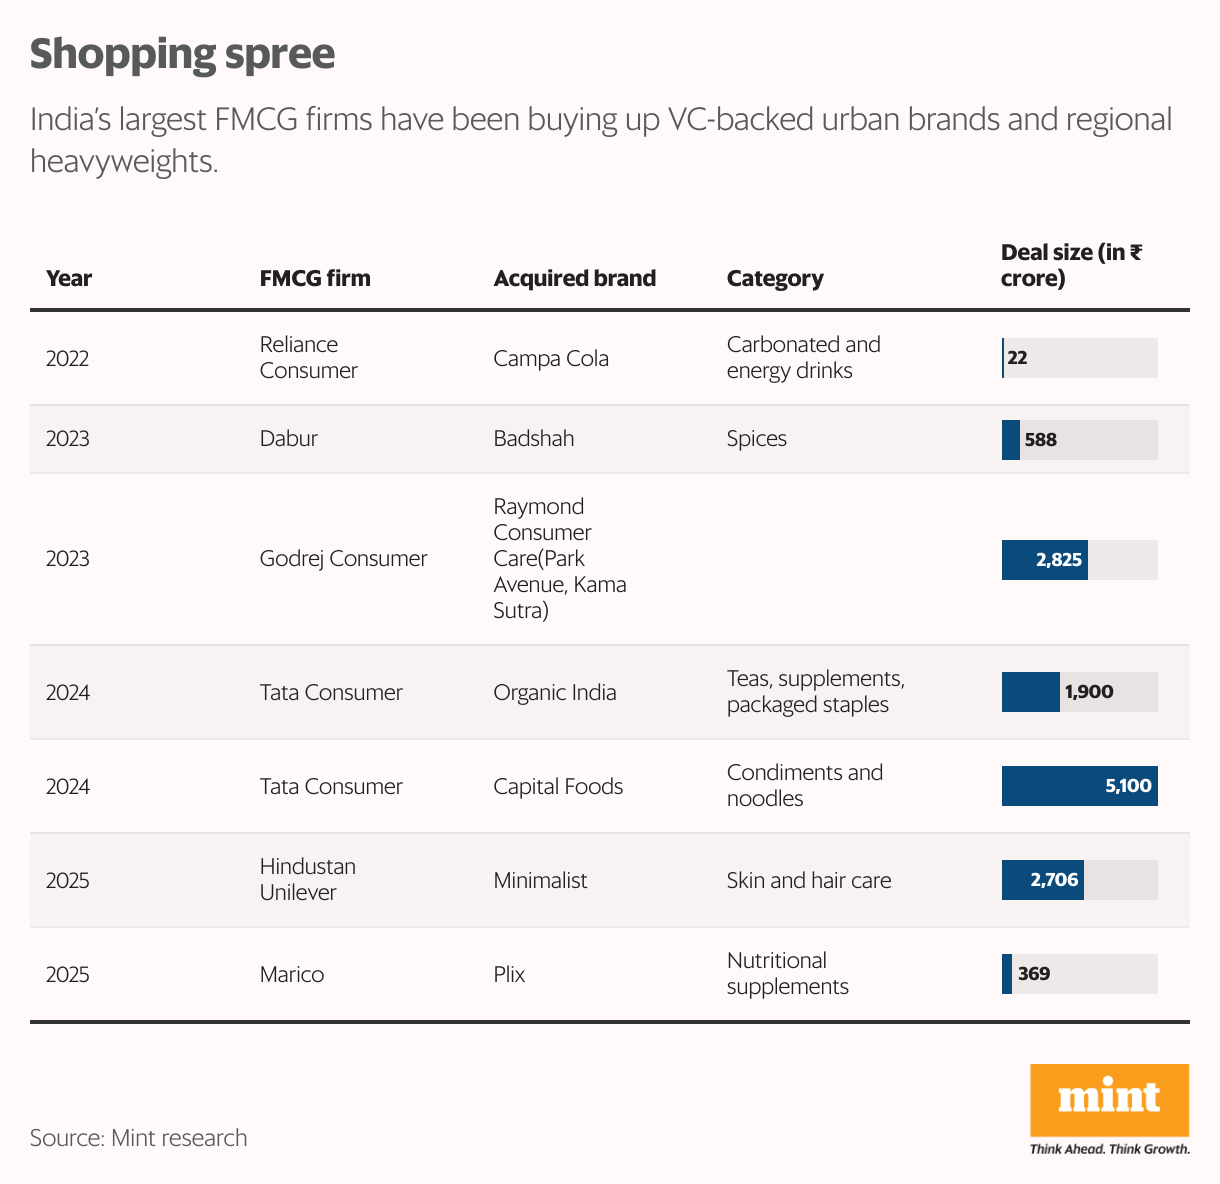This screenshot has height=1184, width=1220.
Task: Click the Mint logo
Action: (1109, 1099)
